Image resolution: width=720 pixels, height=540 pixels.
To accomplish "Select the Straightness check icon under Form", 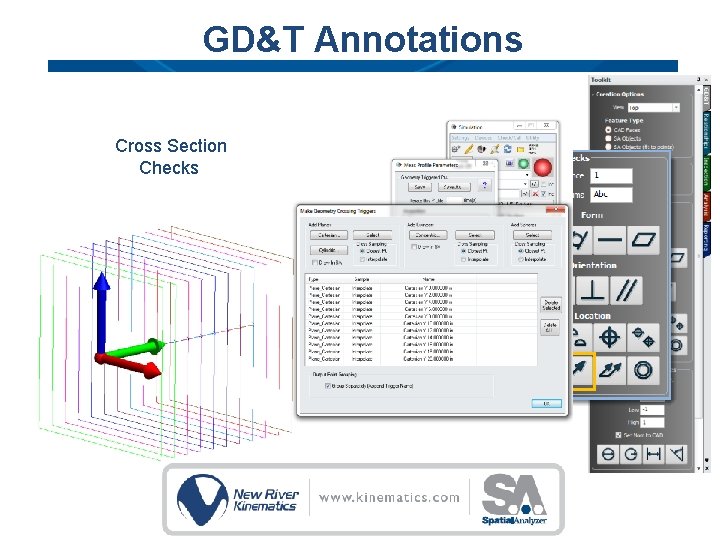I will pyautogui.click(x=609, y=240).
